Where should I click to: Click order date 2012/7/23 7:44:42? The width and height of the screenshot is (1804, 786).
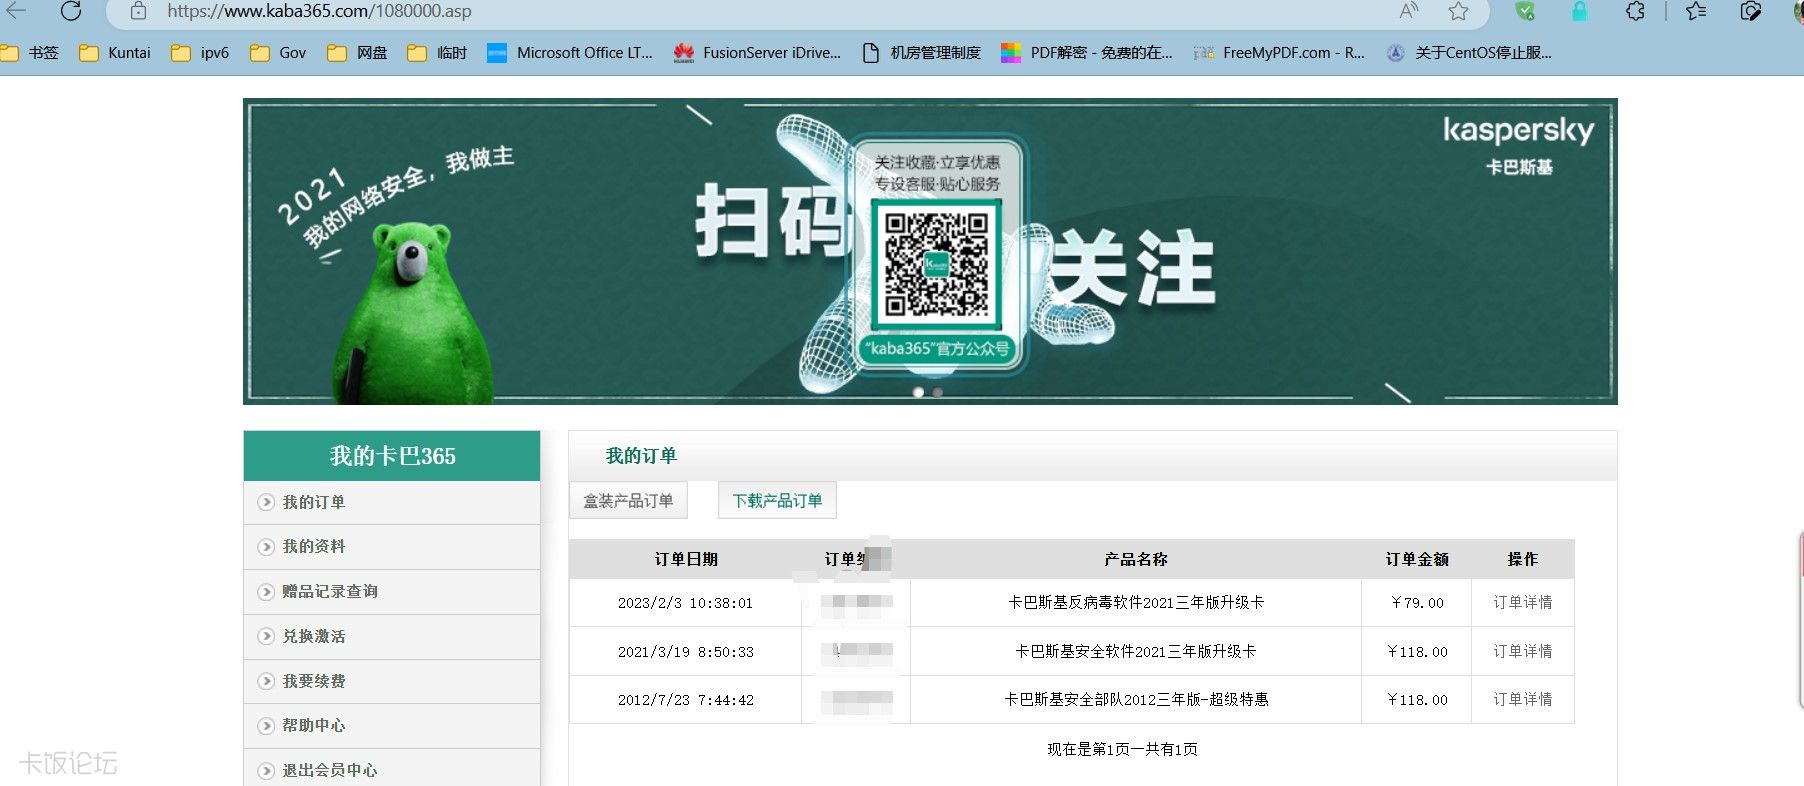685,700
